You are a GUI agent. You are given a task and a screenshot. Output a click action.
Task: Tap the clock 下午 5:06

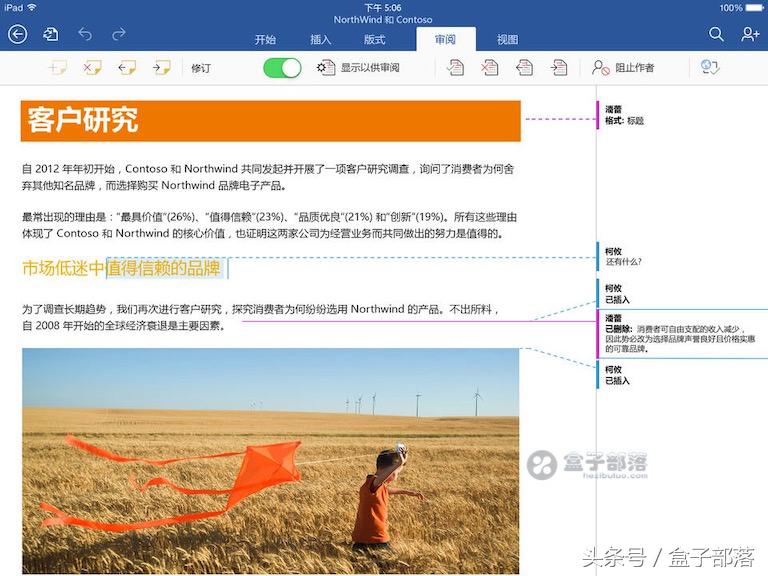point(383,7)
